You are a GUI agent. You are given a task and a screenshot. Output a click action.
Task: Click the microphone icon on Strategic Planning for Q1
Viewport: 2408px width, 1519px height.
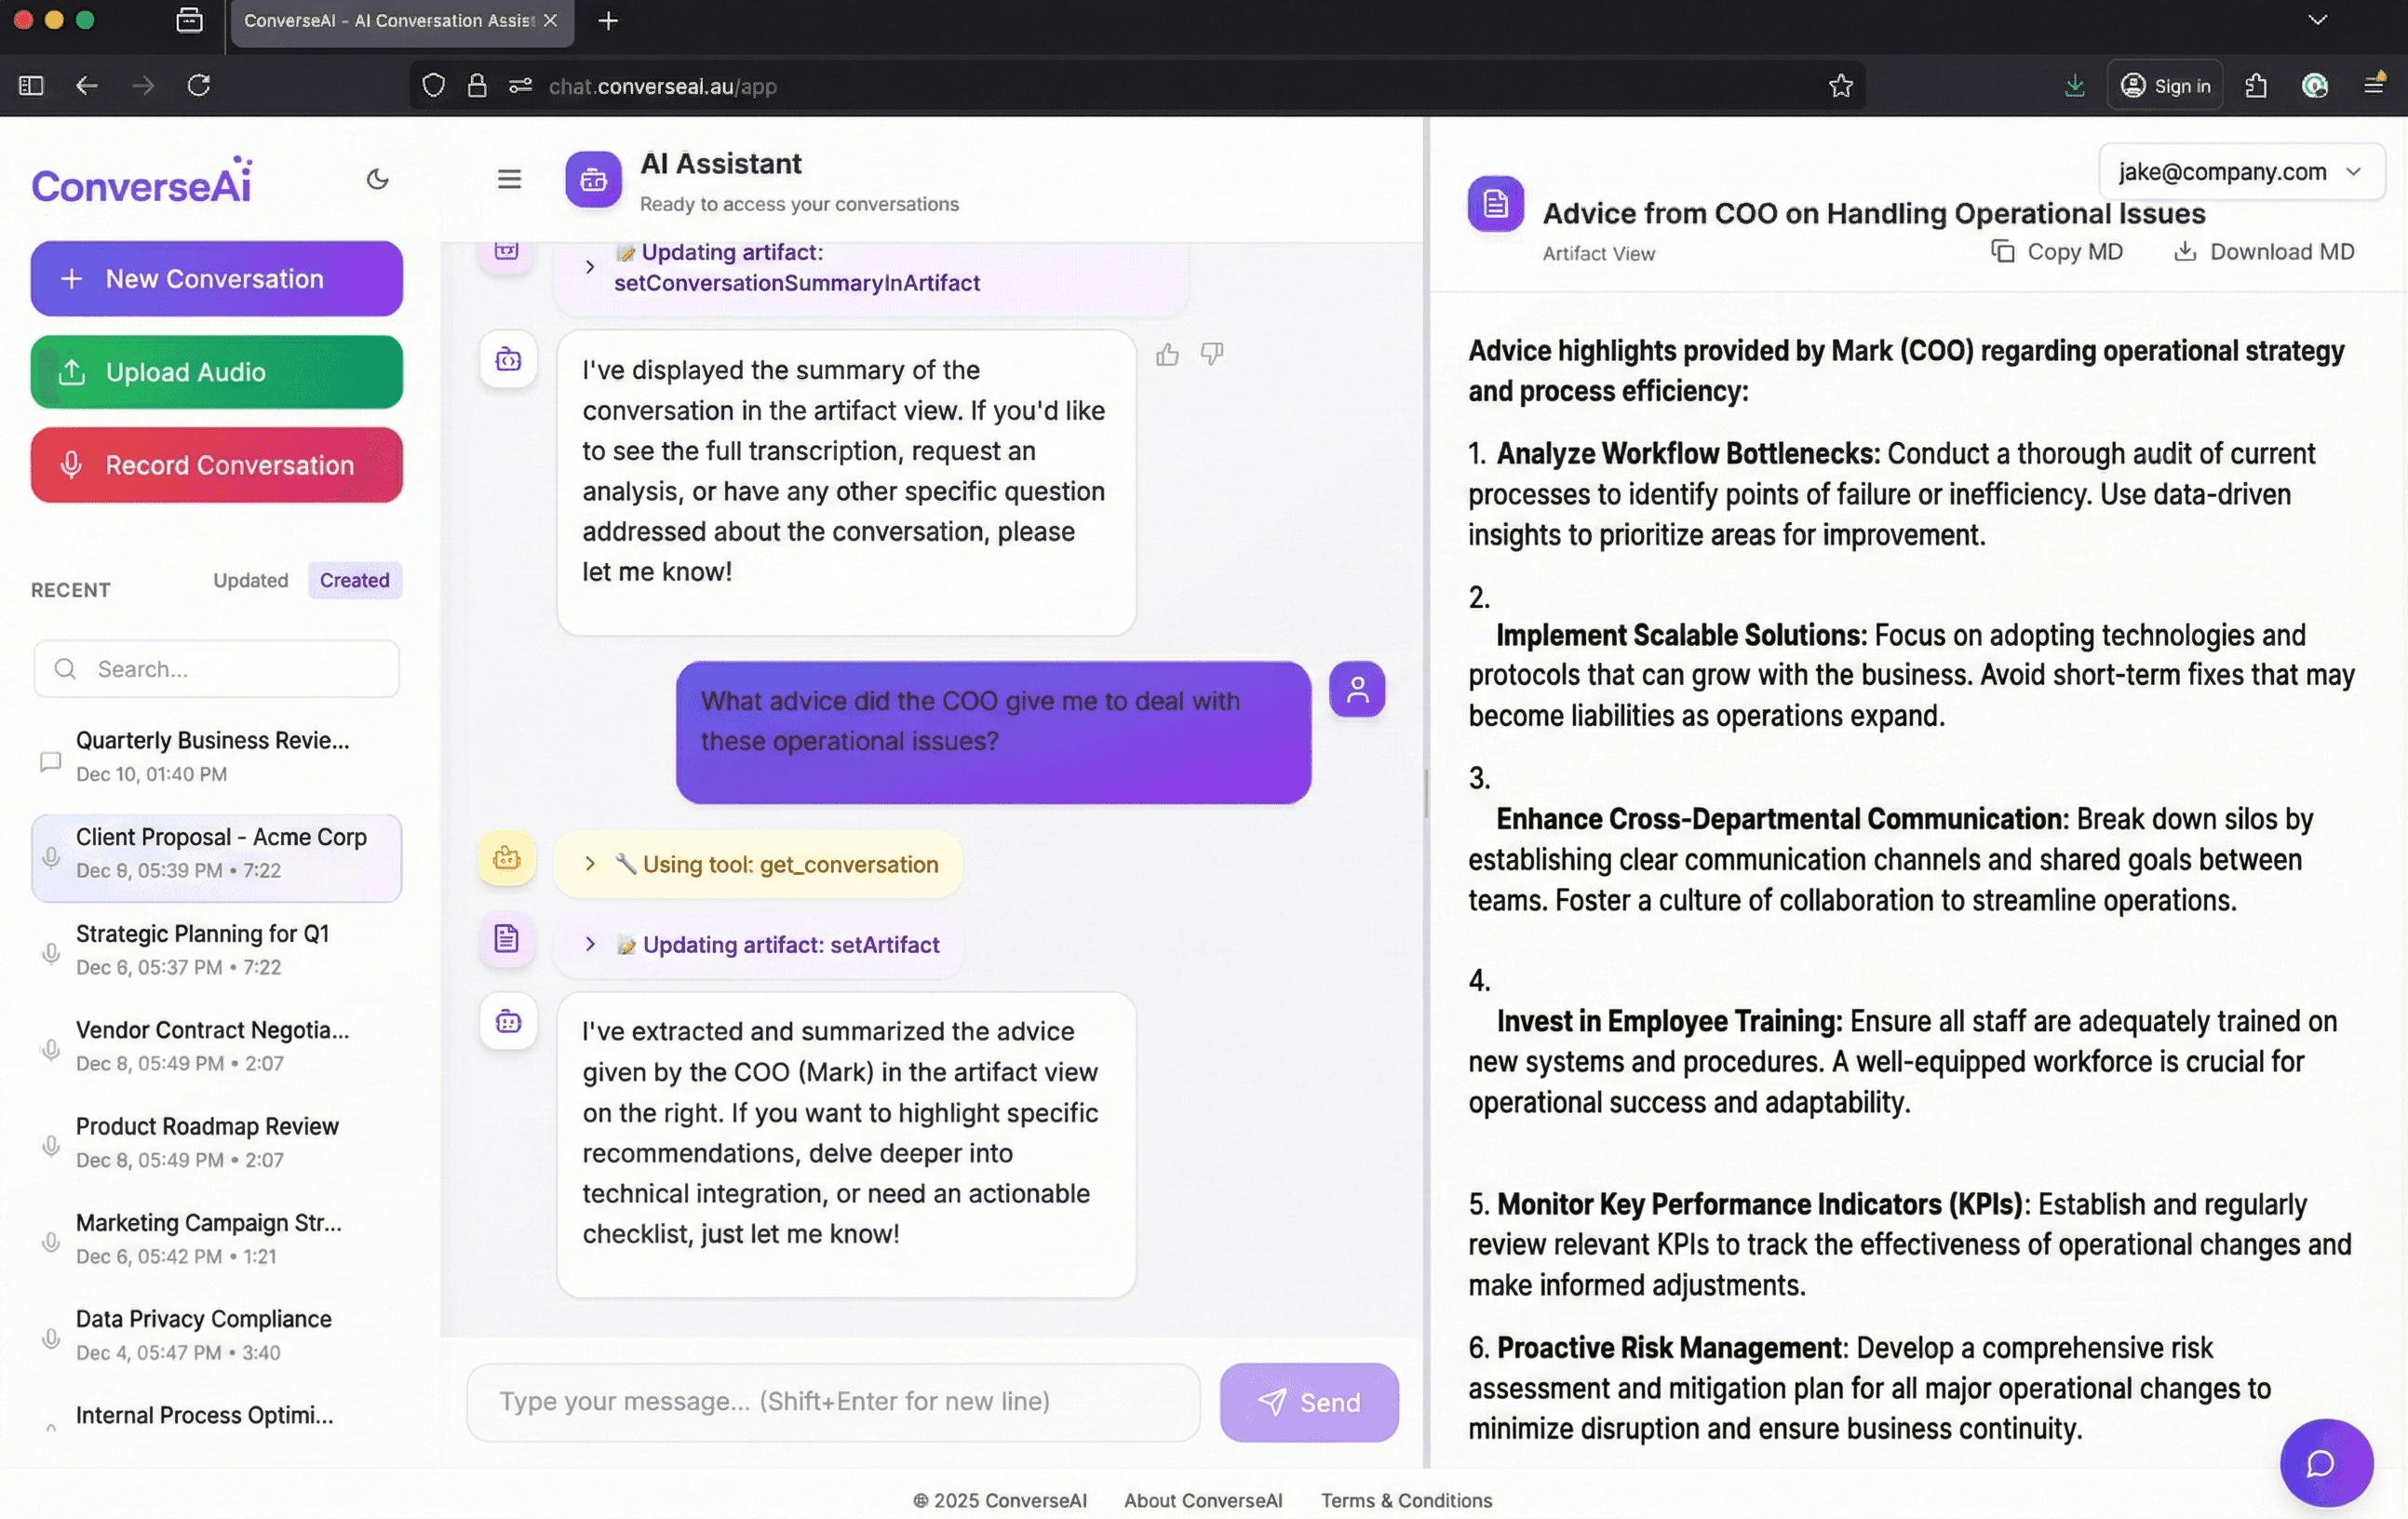tap(51, 954)
